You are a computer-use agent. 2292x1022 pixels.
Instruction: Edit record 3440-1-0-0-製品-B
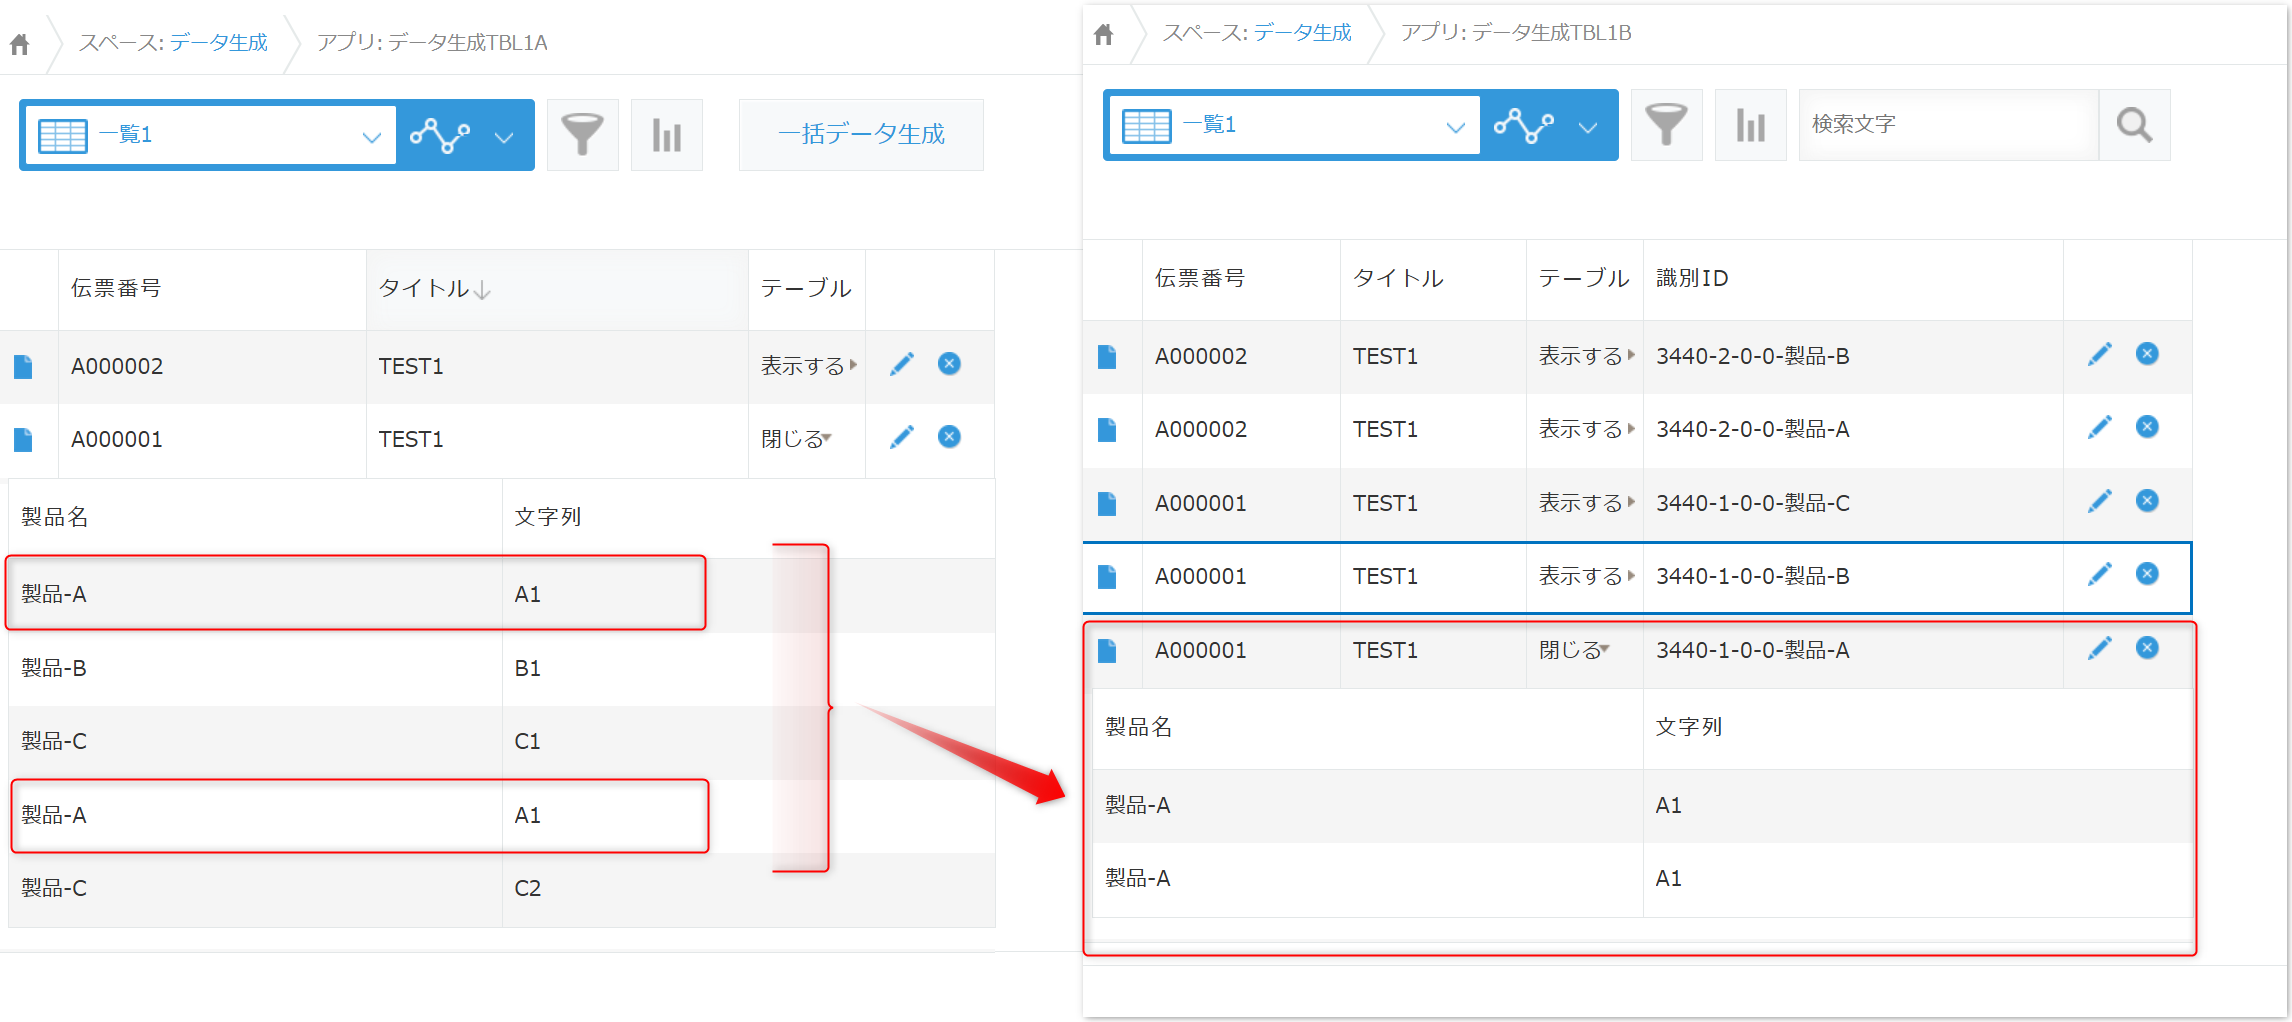(x=2100, y=574)
